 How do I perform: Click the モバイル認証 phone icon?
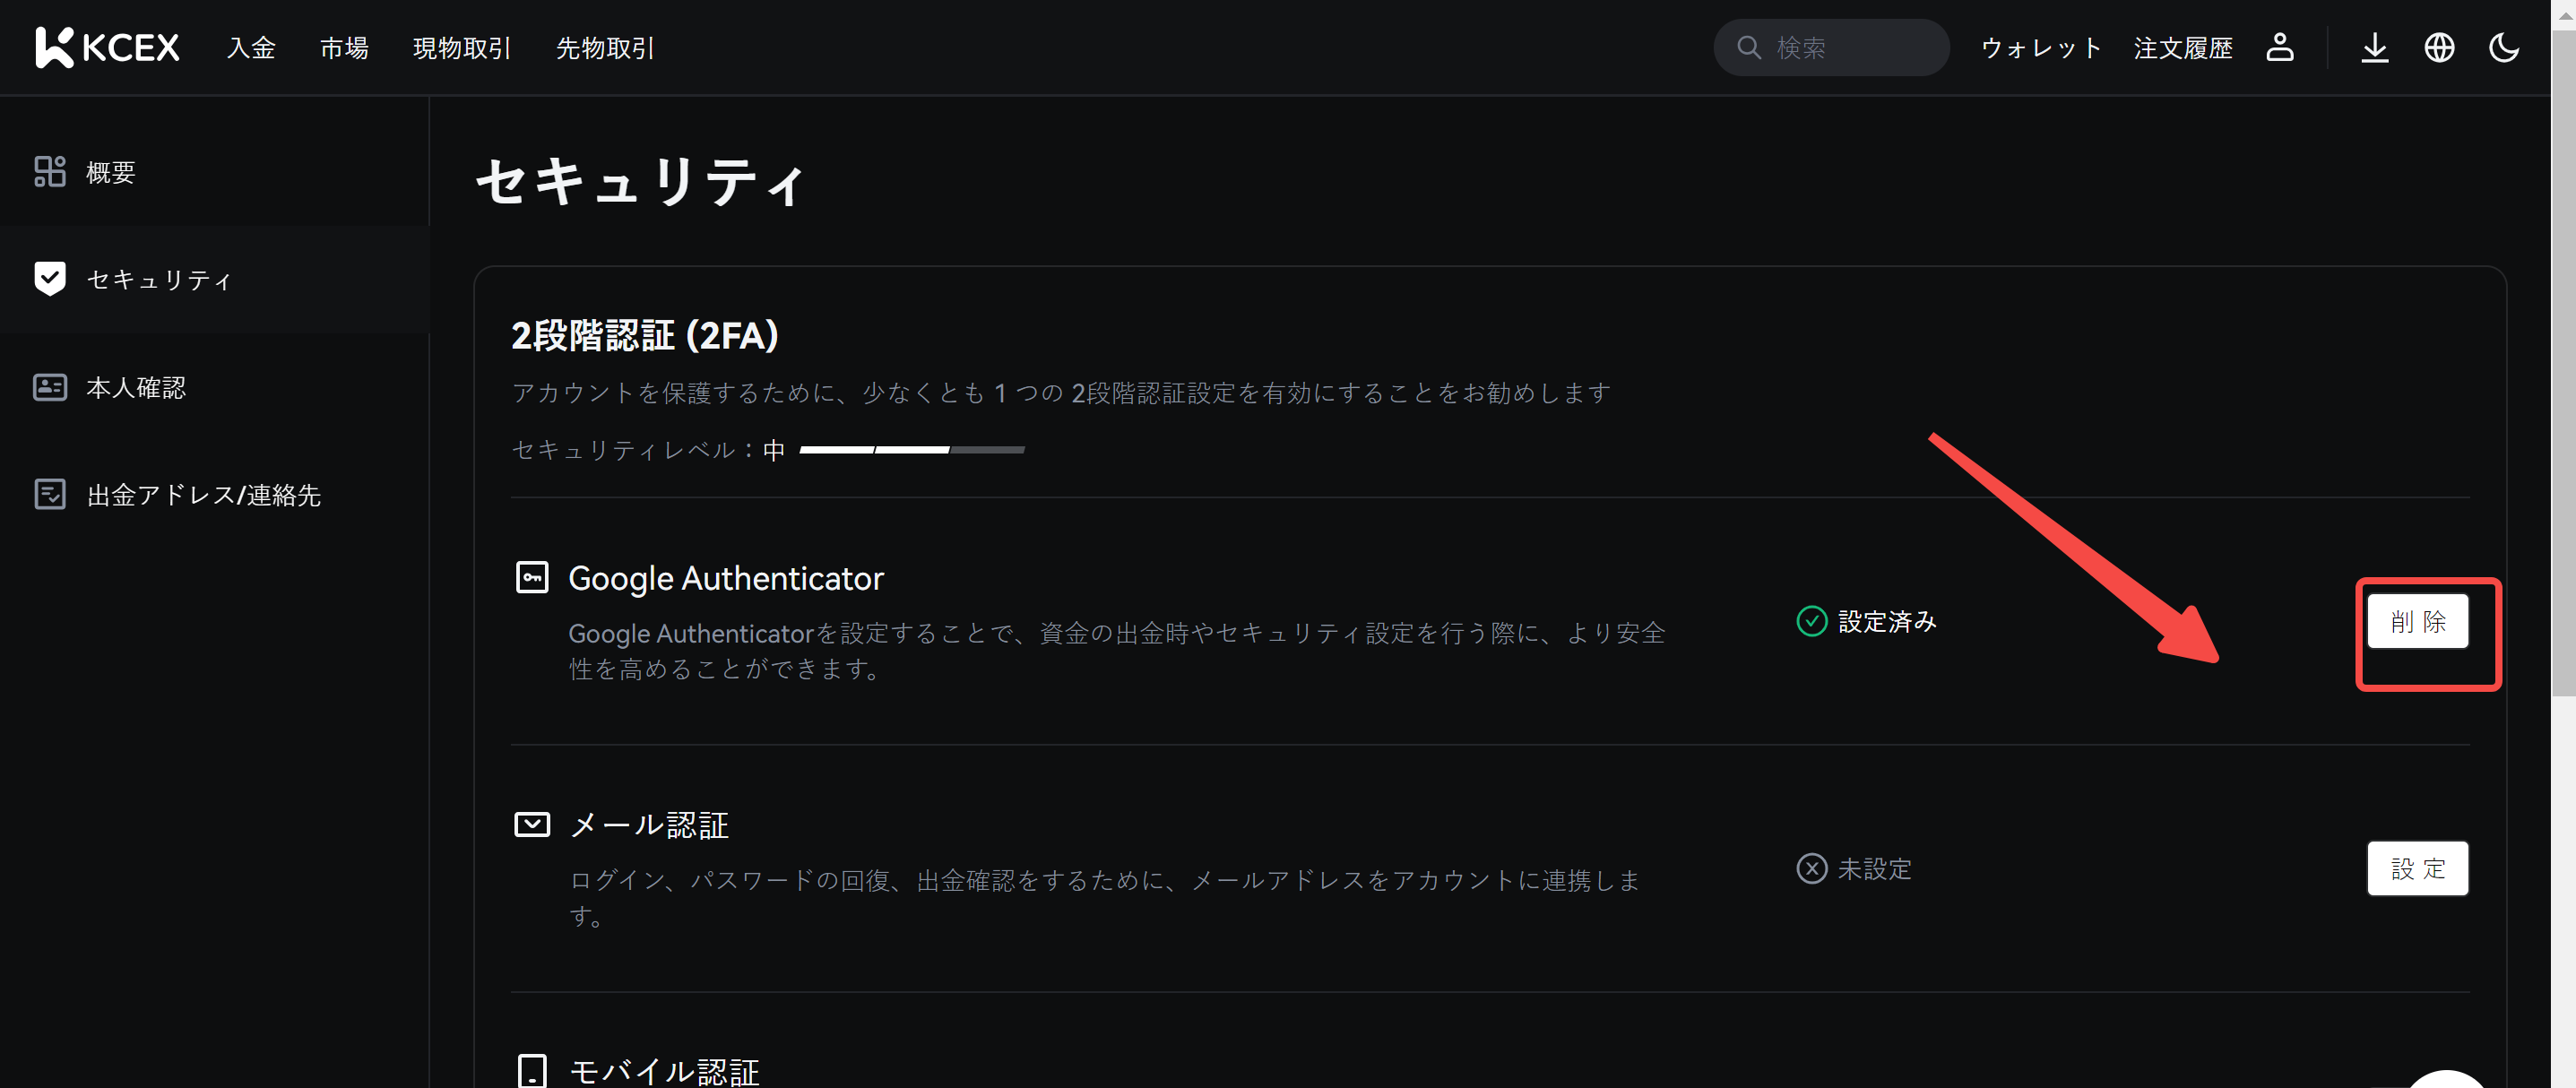(x=531, y=1070)
